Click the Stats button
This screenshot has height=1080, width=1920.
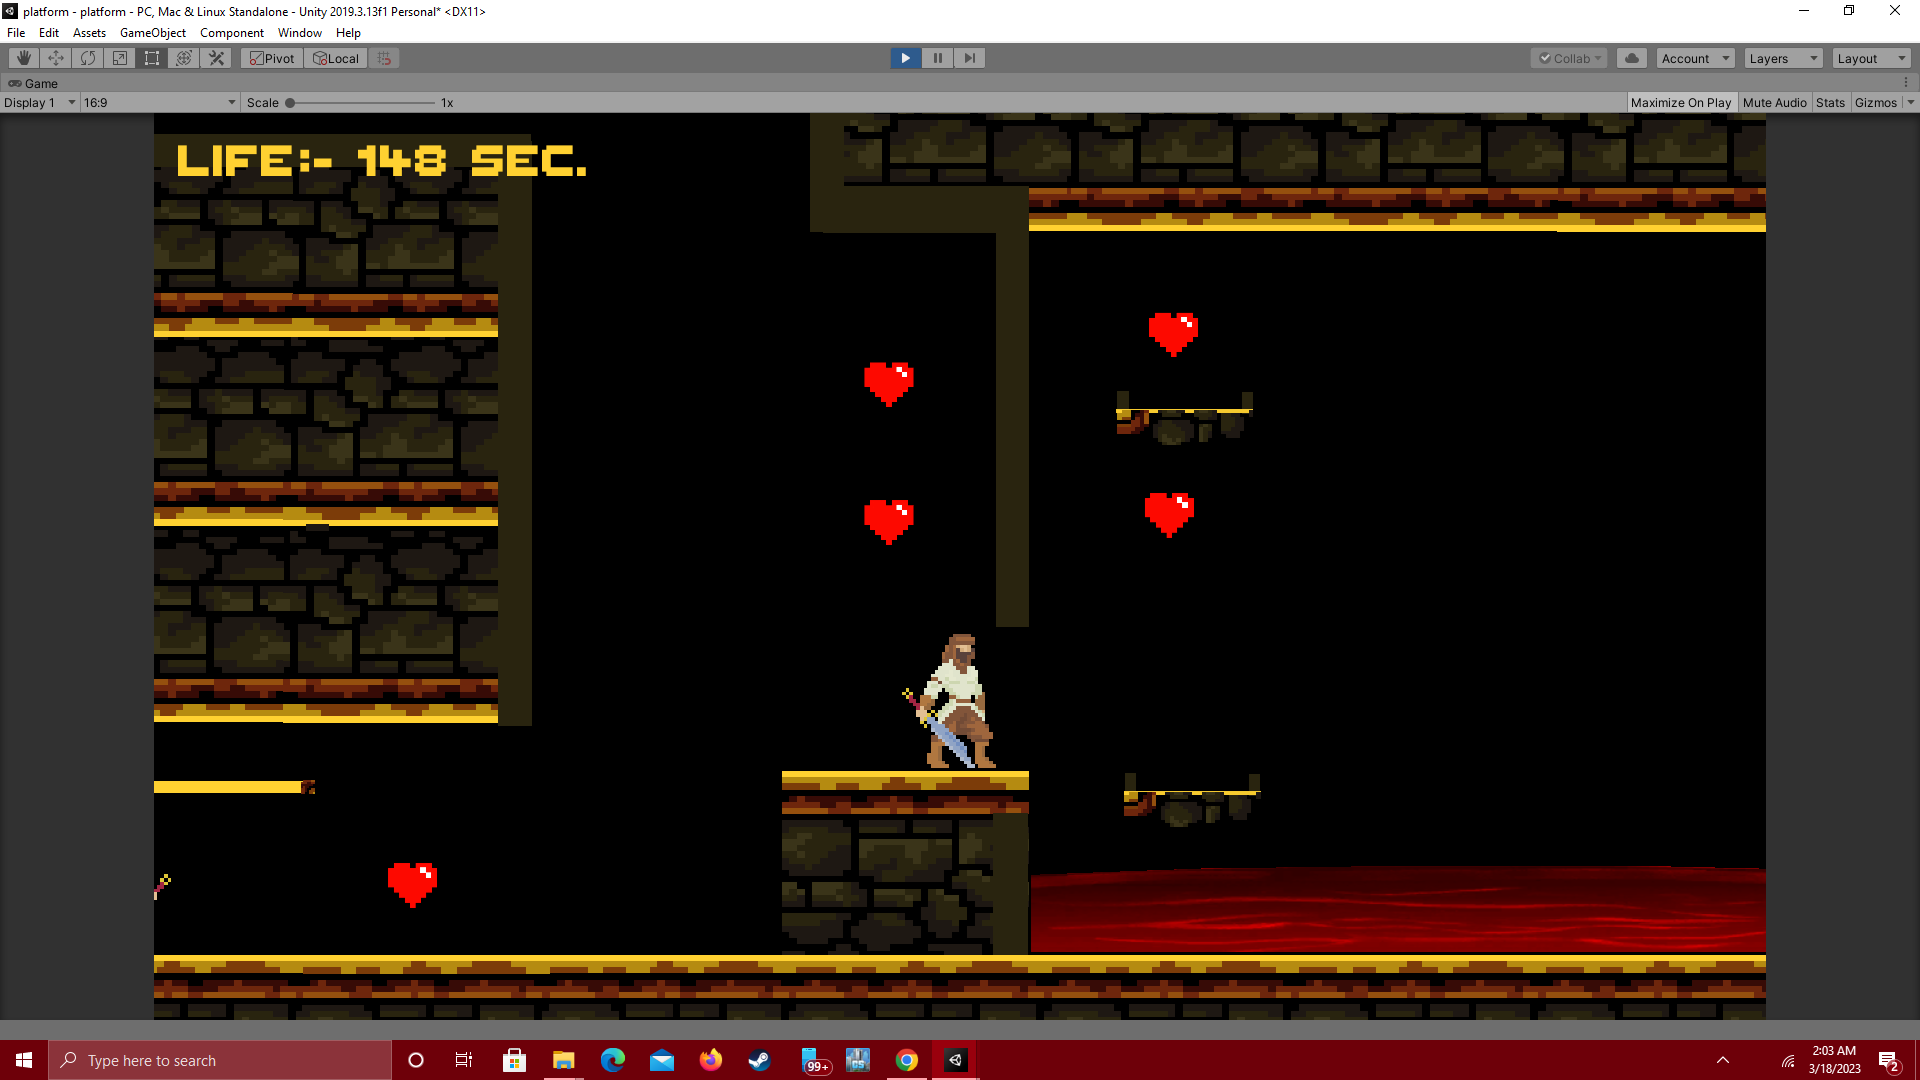click(x=1830, y=102)
